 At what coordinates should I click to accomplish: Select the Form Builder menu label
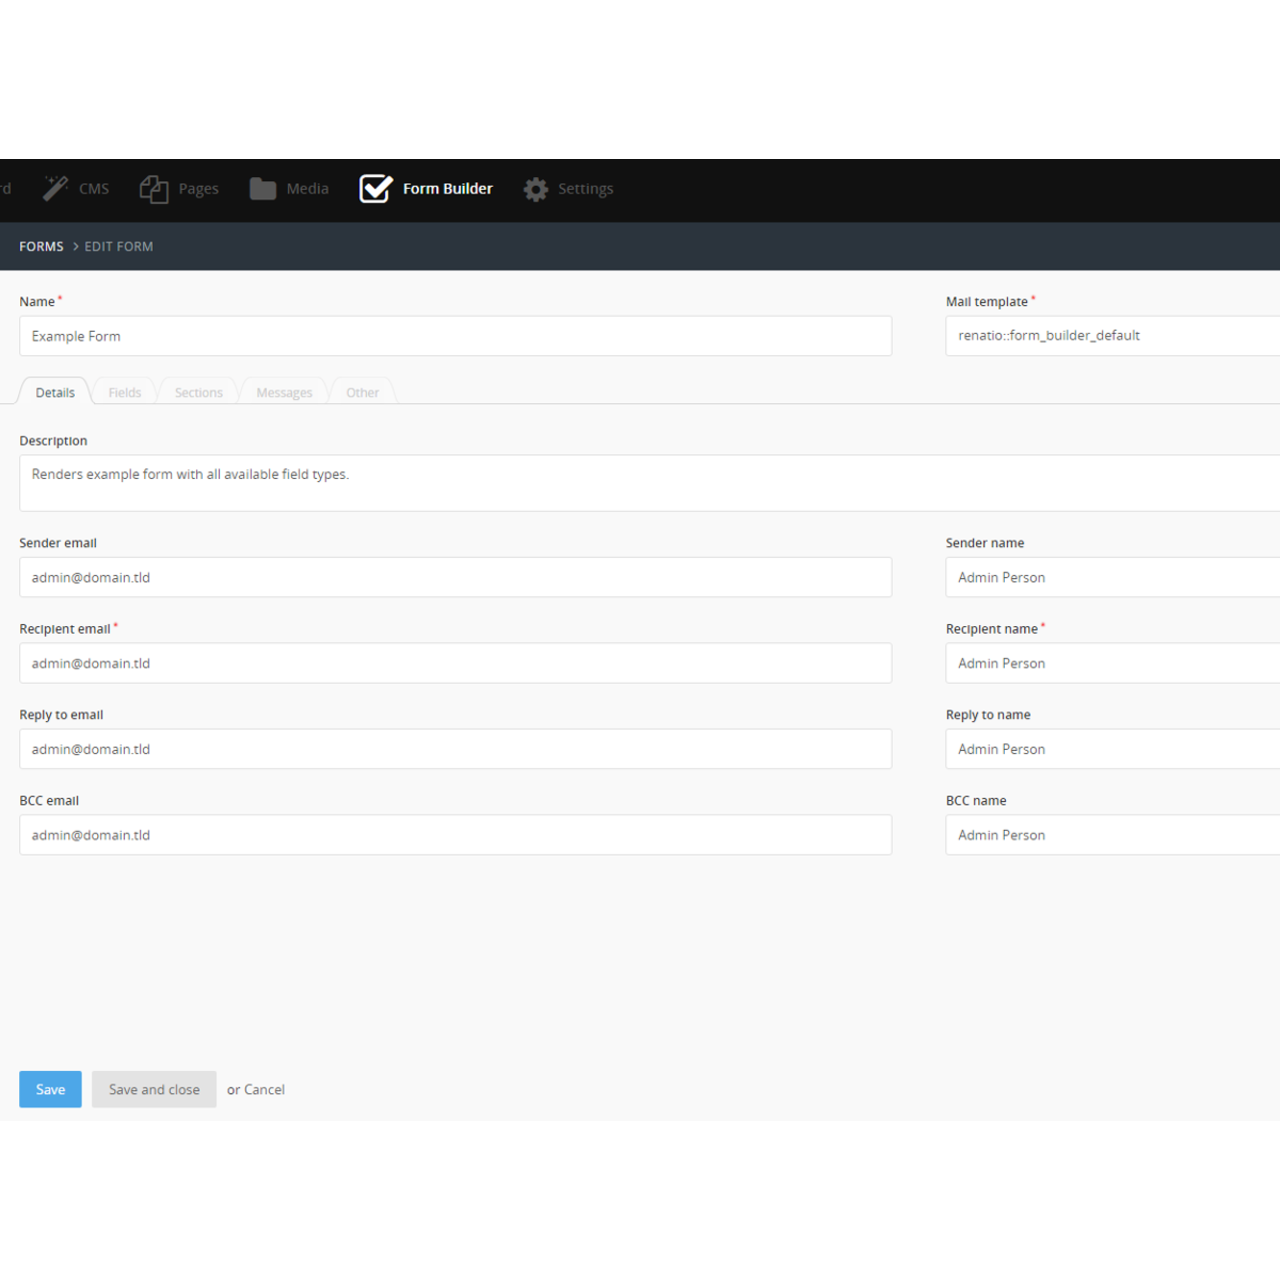[x=448, y=188]
